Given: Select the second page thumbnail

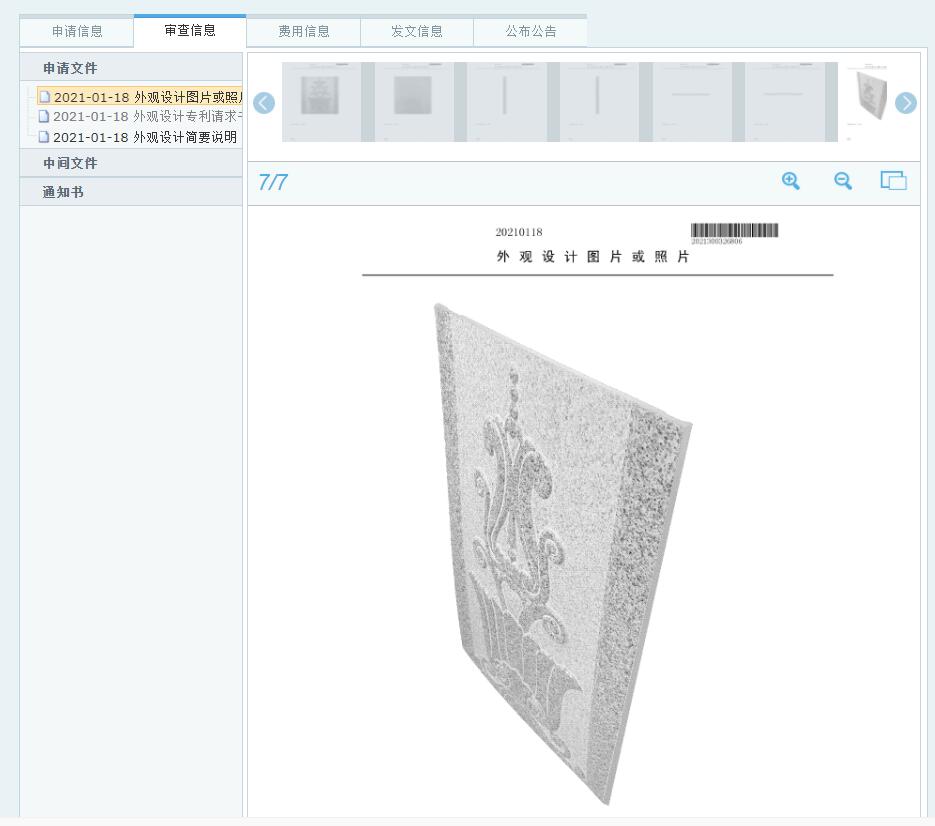Looking at the screenshot, I should click(413, 101).
